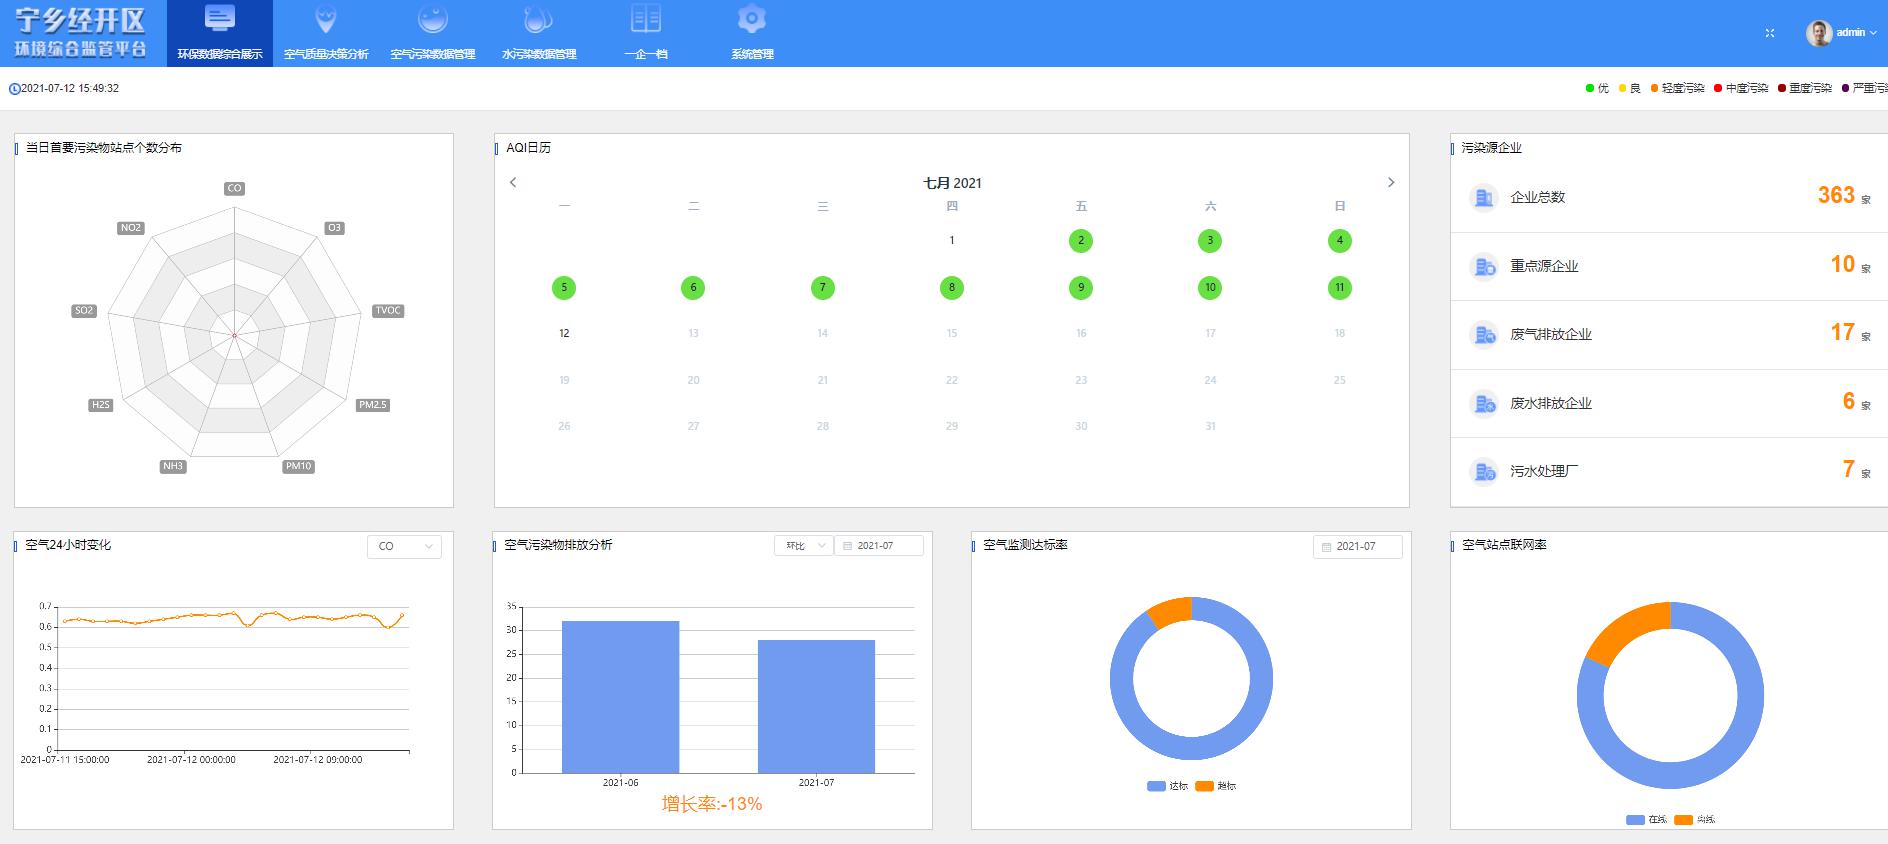Viewport: 1888px width, 844px height.
Task: Expand the 环比 comparison dropdown
Action: [x=803, y=546]
